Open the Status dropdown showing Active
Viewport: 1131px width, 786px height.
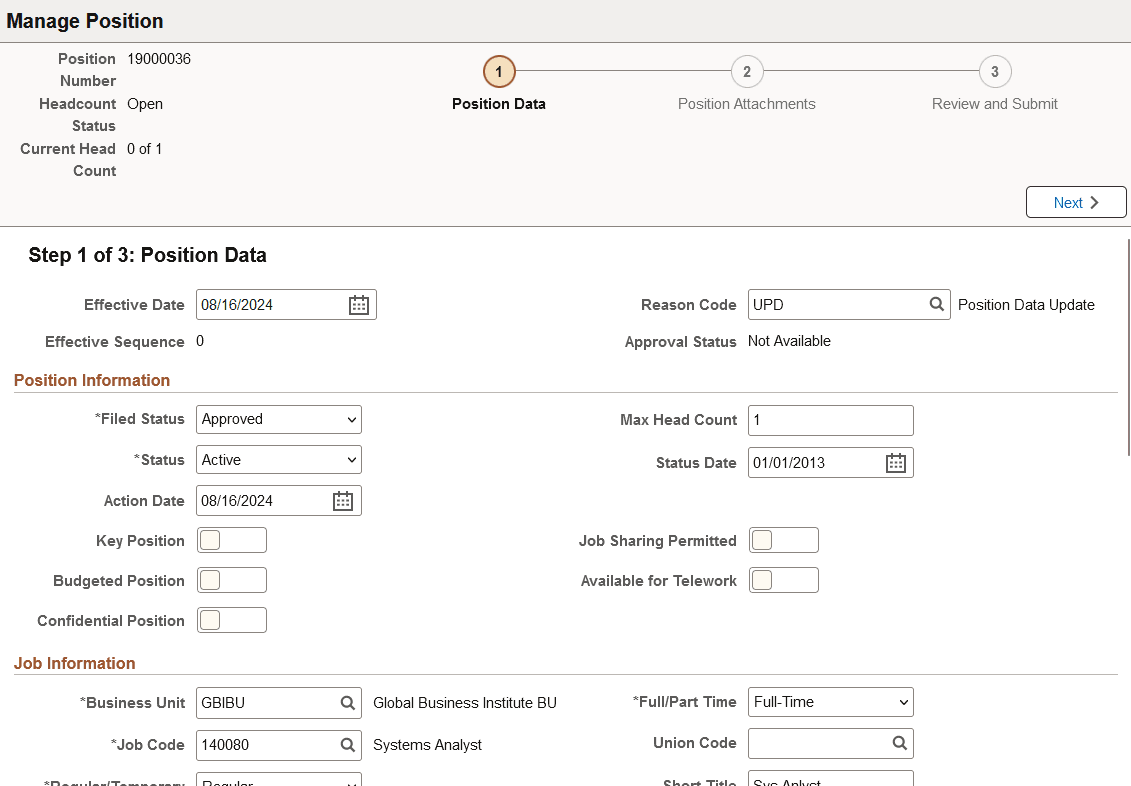(x=278, y=459)
